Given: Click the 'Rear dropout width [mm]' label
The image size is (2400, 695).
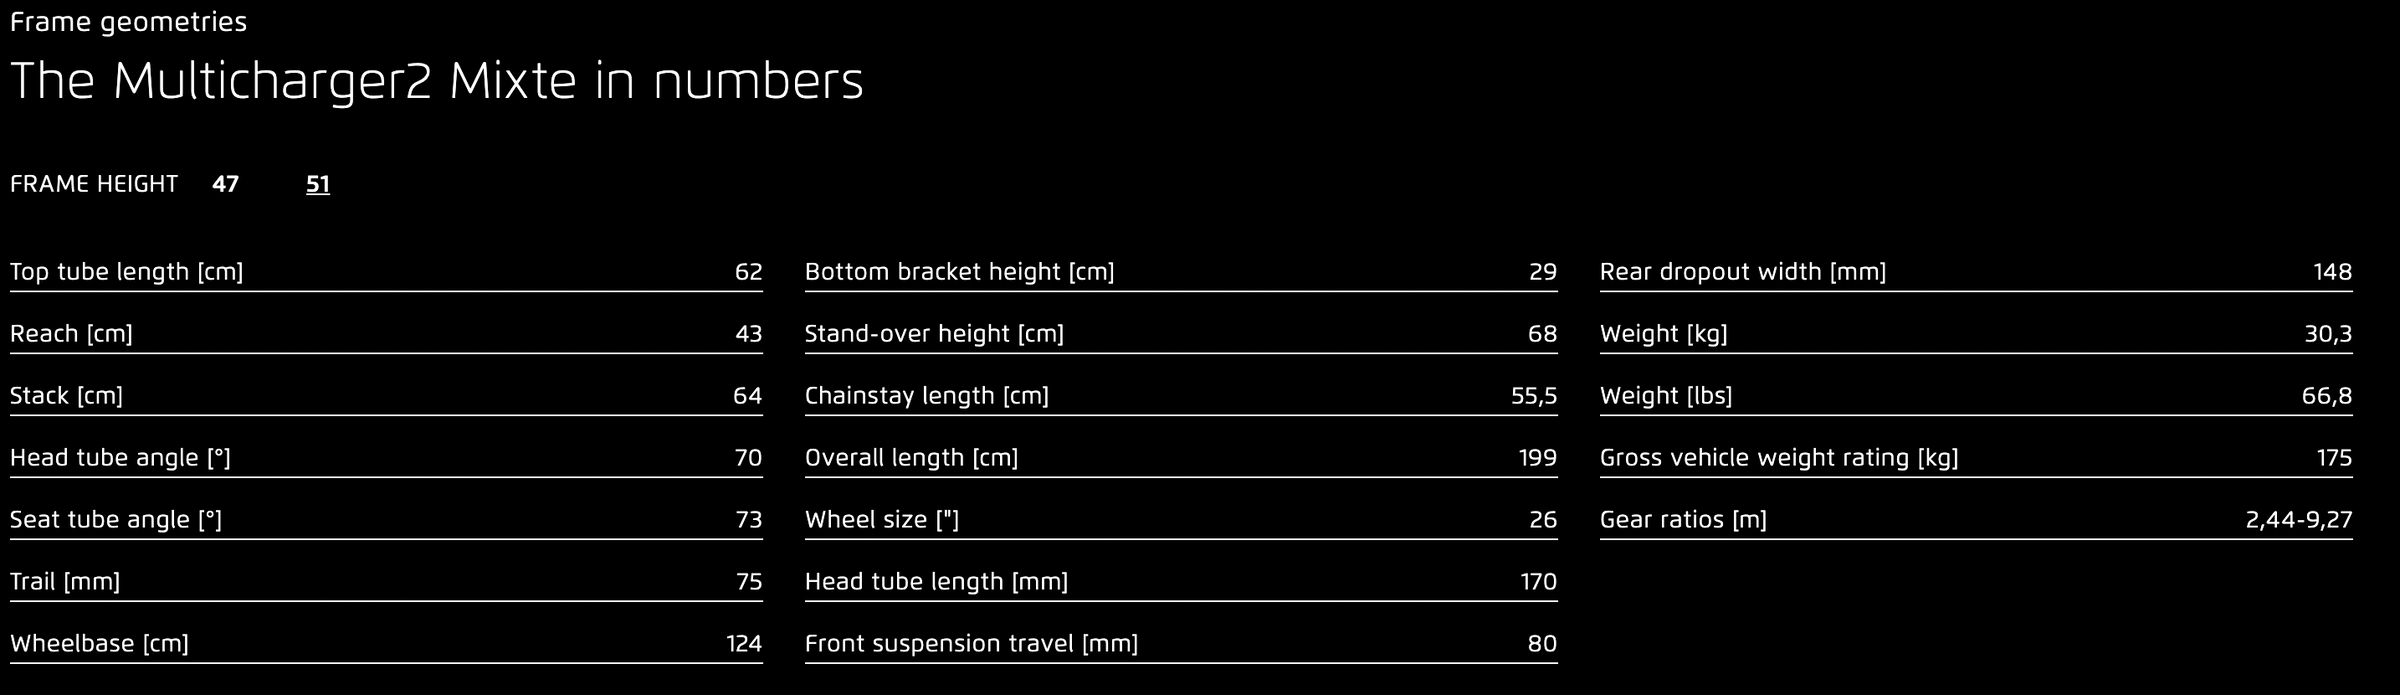Looking at the screenshot, I should (1743, 272).
